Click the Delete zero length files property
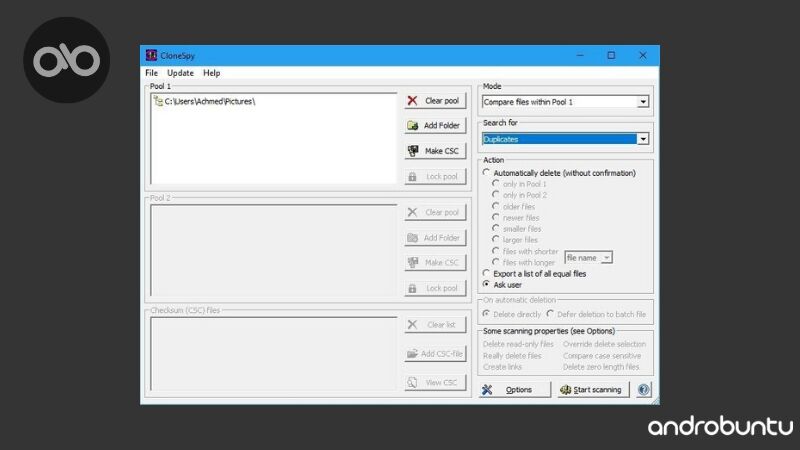Screen dimensions: 800x450 pos(601,367)
